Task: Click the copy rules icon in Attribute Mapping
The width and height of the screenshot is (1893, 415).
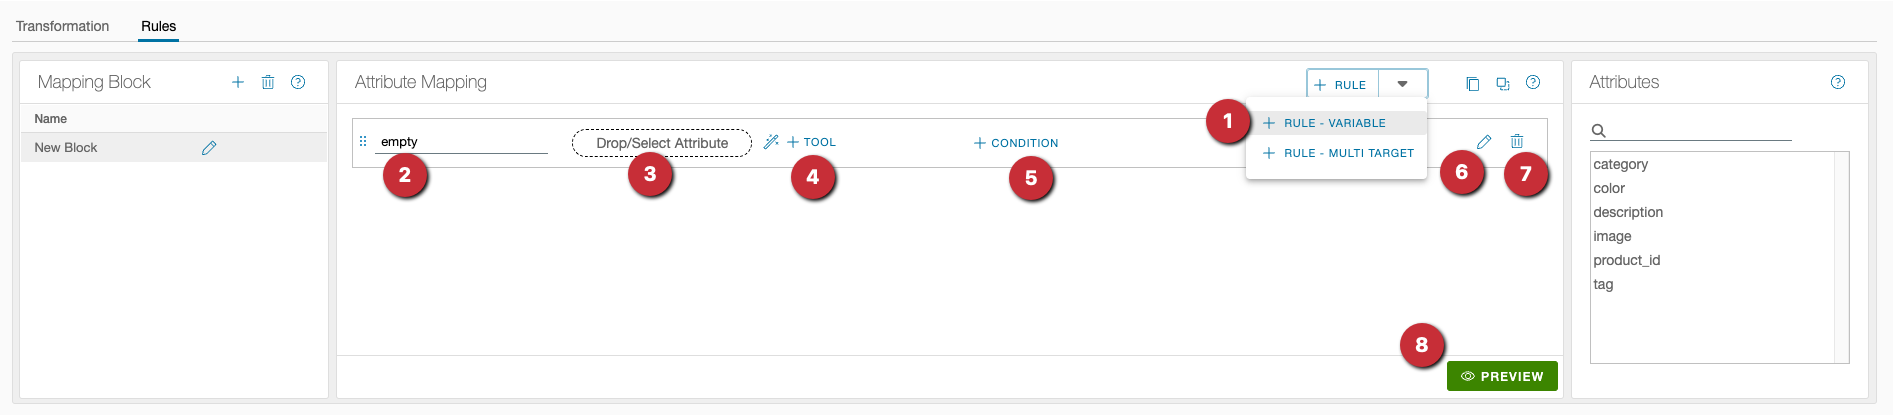Action: 1472,84
